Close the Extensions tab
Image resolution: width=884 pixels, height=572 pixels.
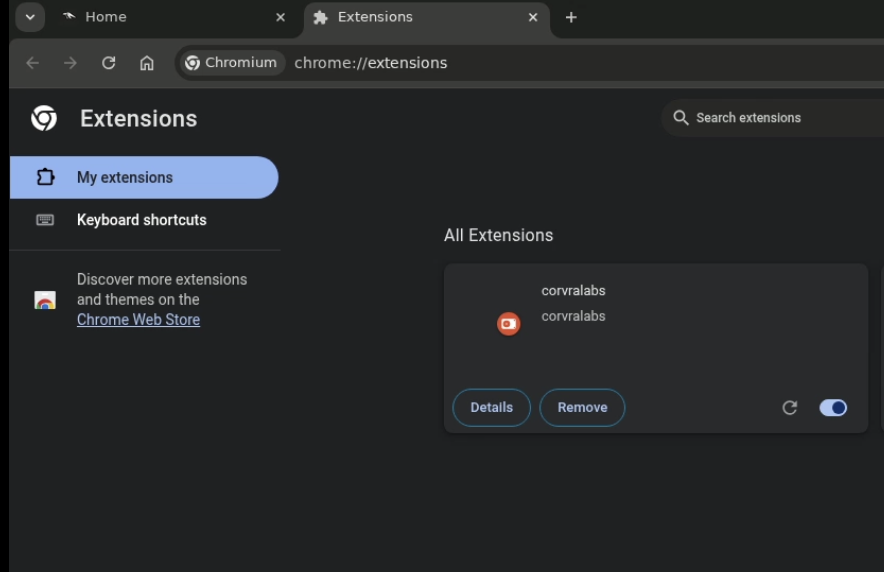pos(533,17)
